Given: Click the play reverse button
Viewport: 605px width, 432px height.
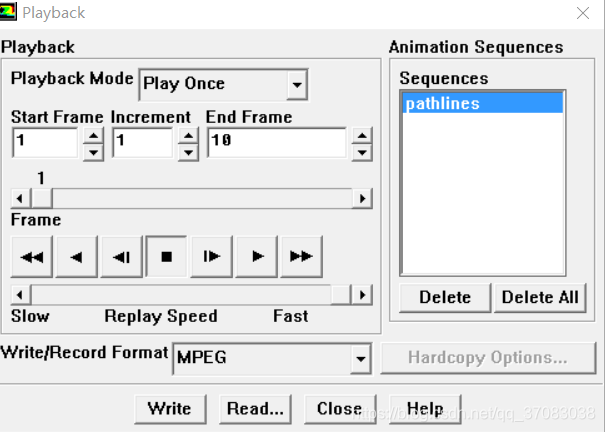Looking at the screenshot, I should (76, 257).
